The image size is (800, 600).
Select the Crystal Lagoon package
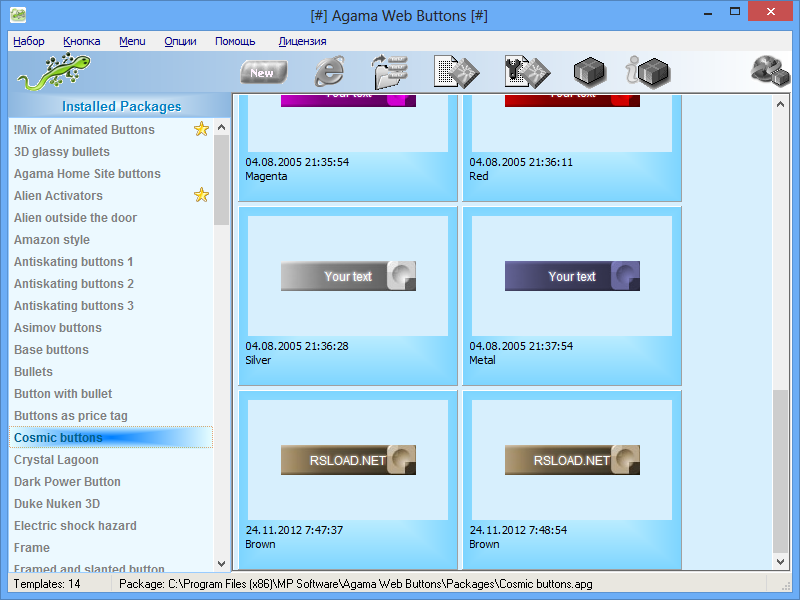coord(57,459)
